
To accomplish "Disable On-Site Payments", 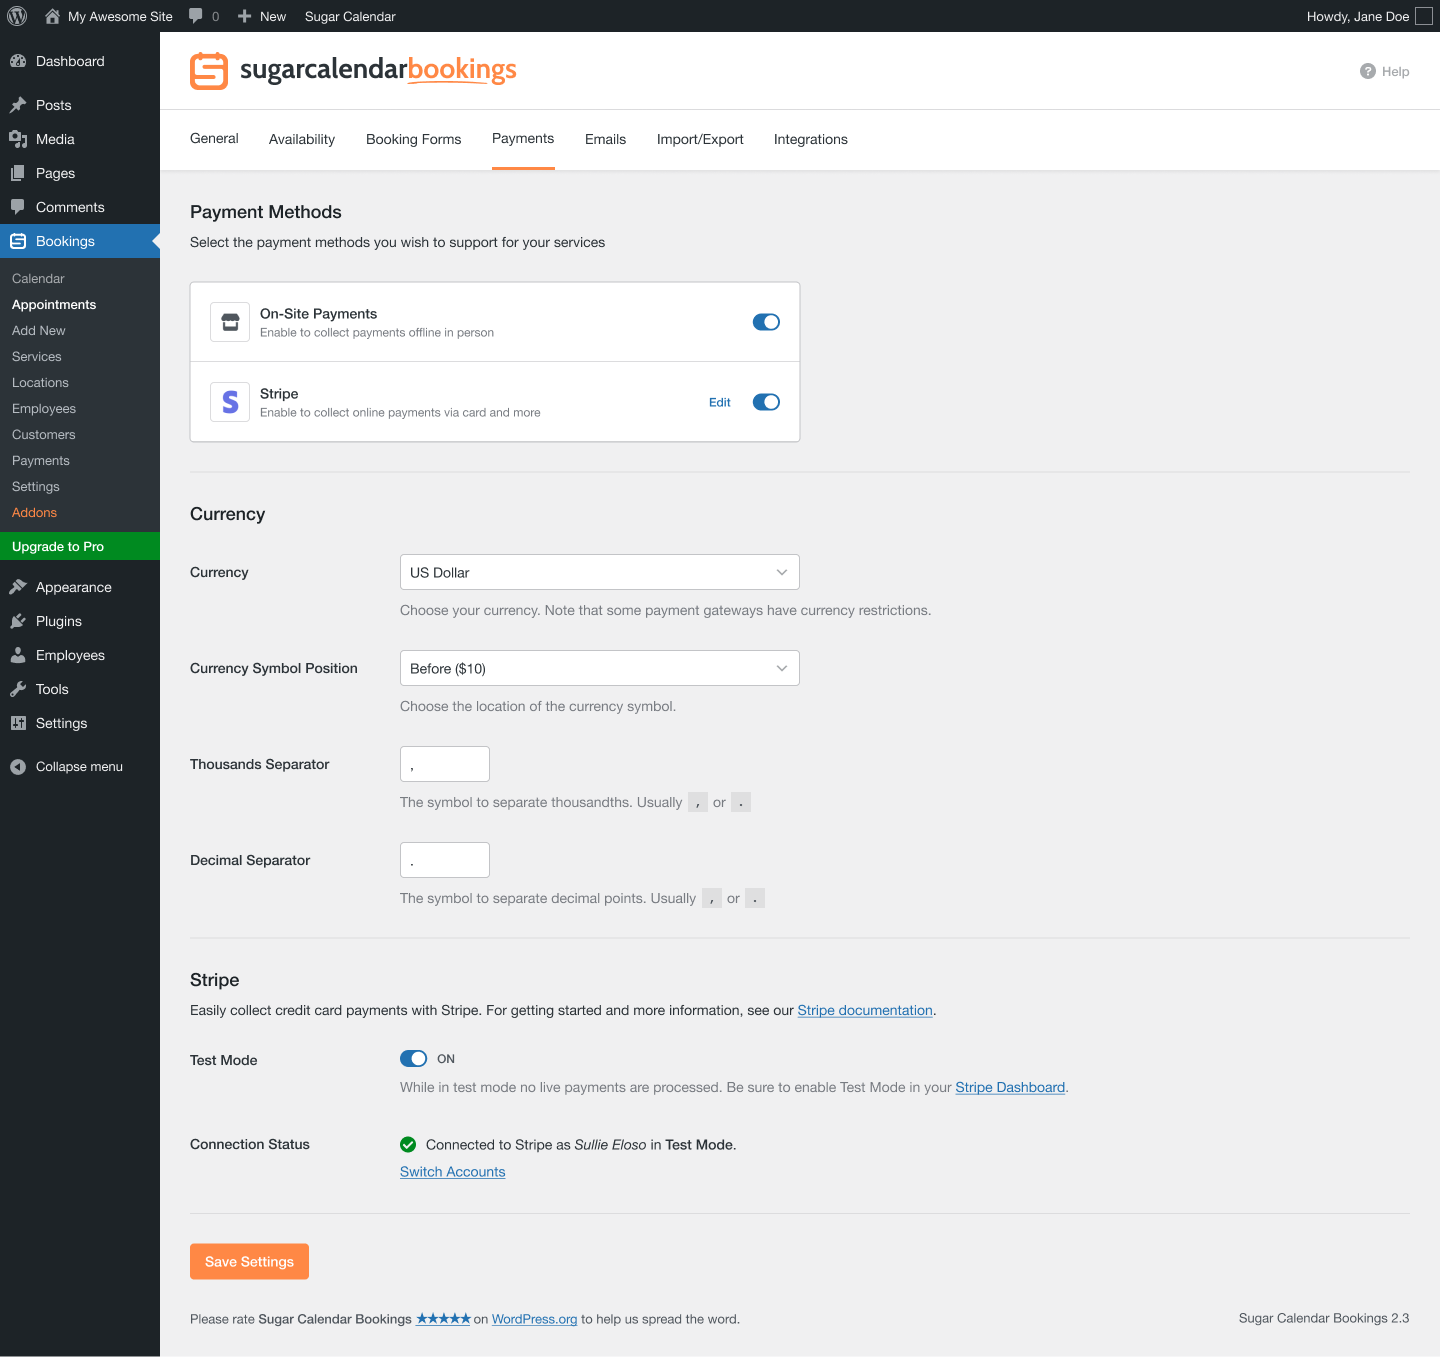I will [x=766, y=321].
